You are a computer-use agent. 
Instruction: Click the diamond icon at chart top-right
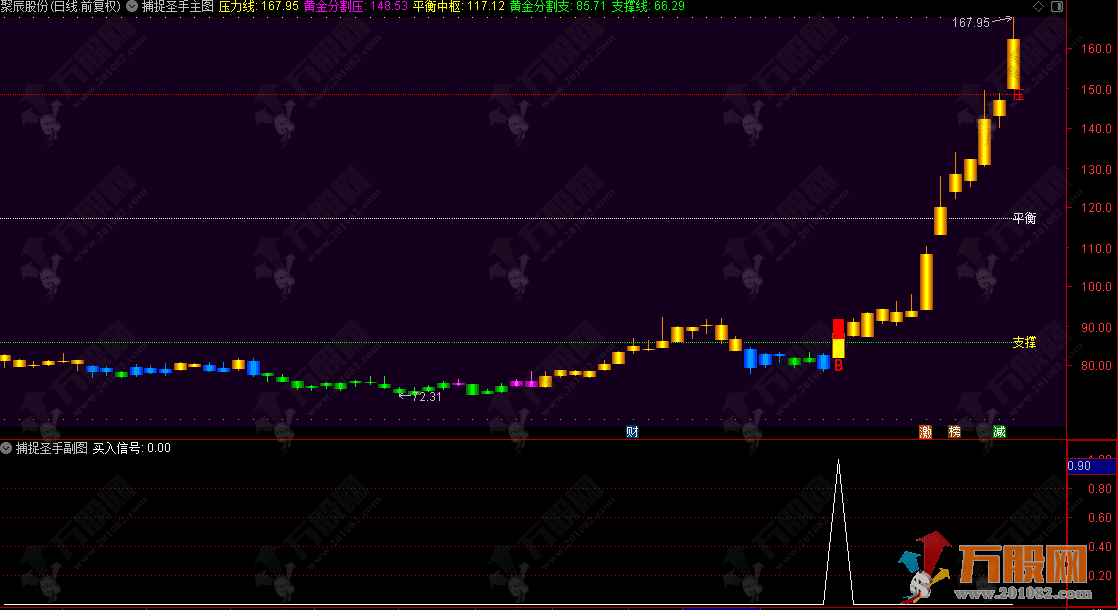[x=1038, y=6]
